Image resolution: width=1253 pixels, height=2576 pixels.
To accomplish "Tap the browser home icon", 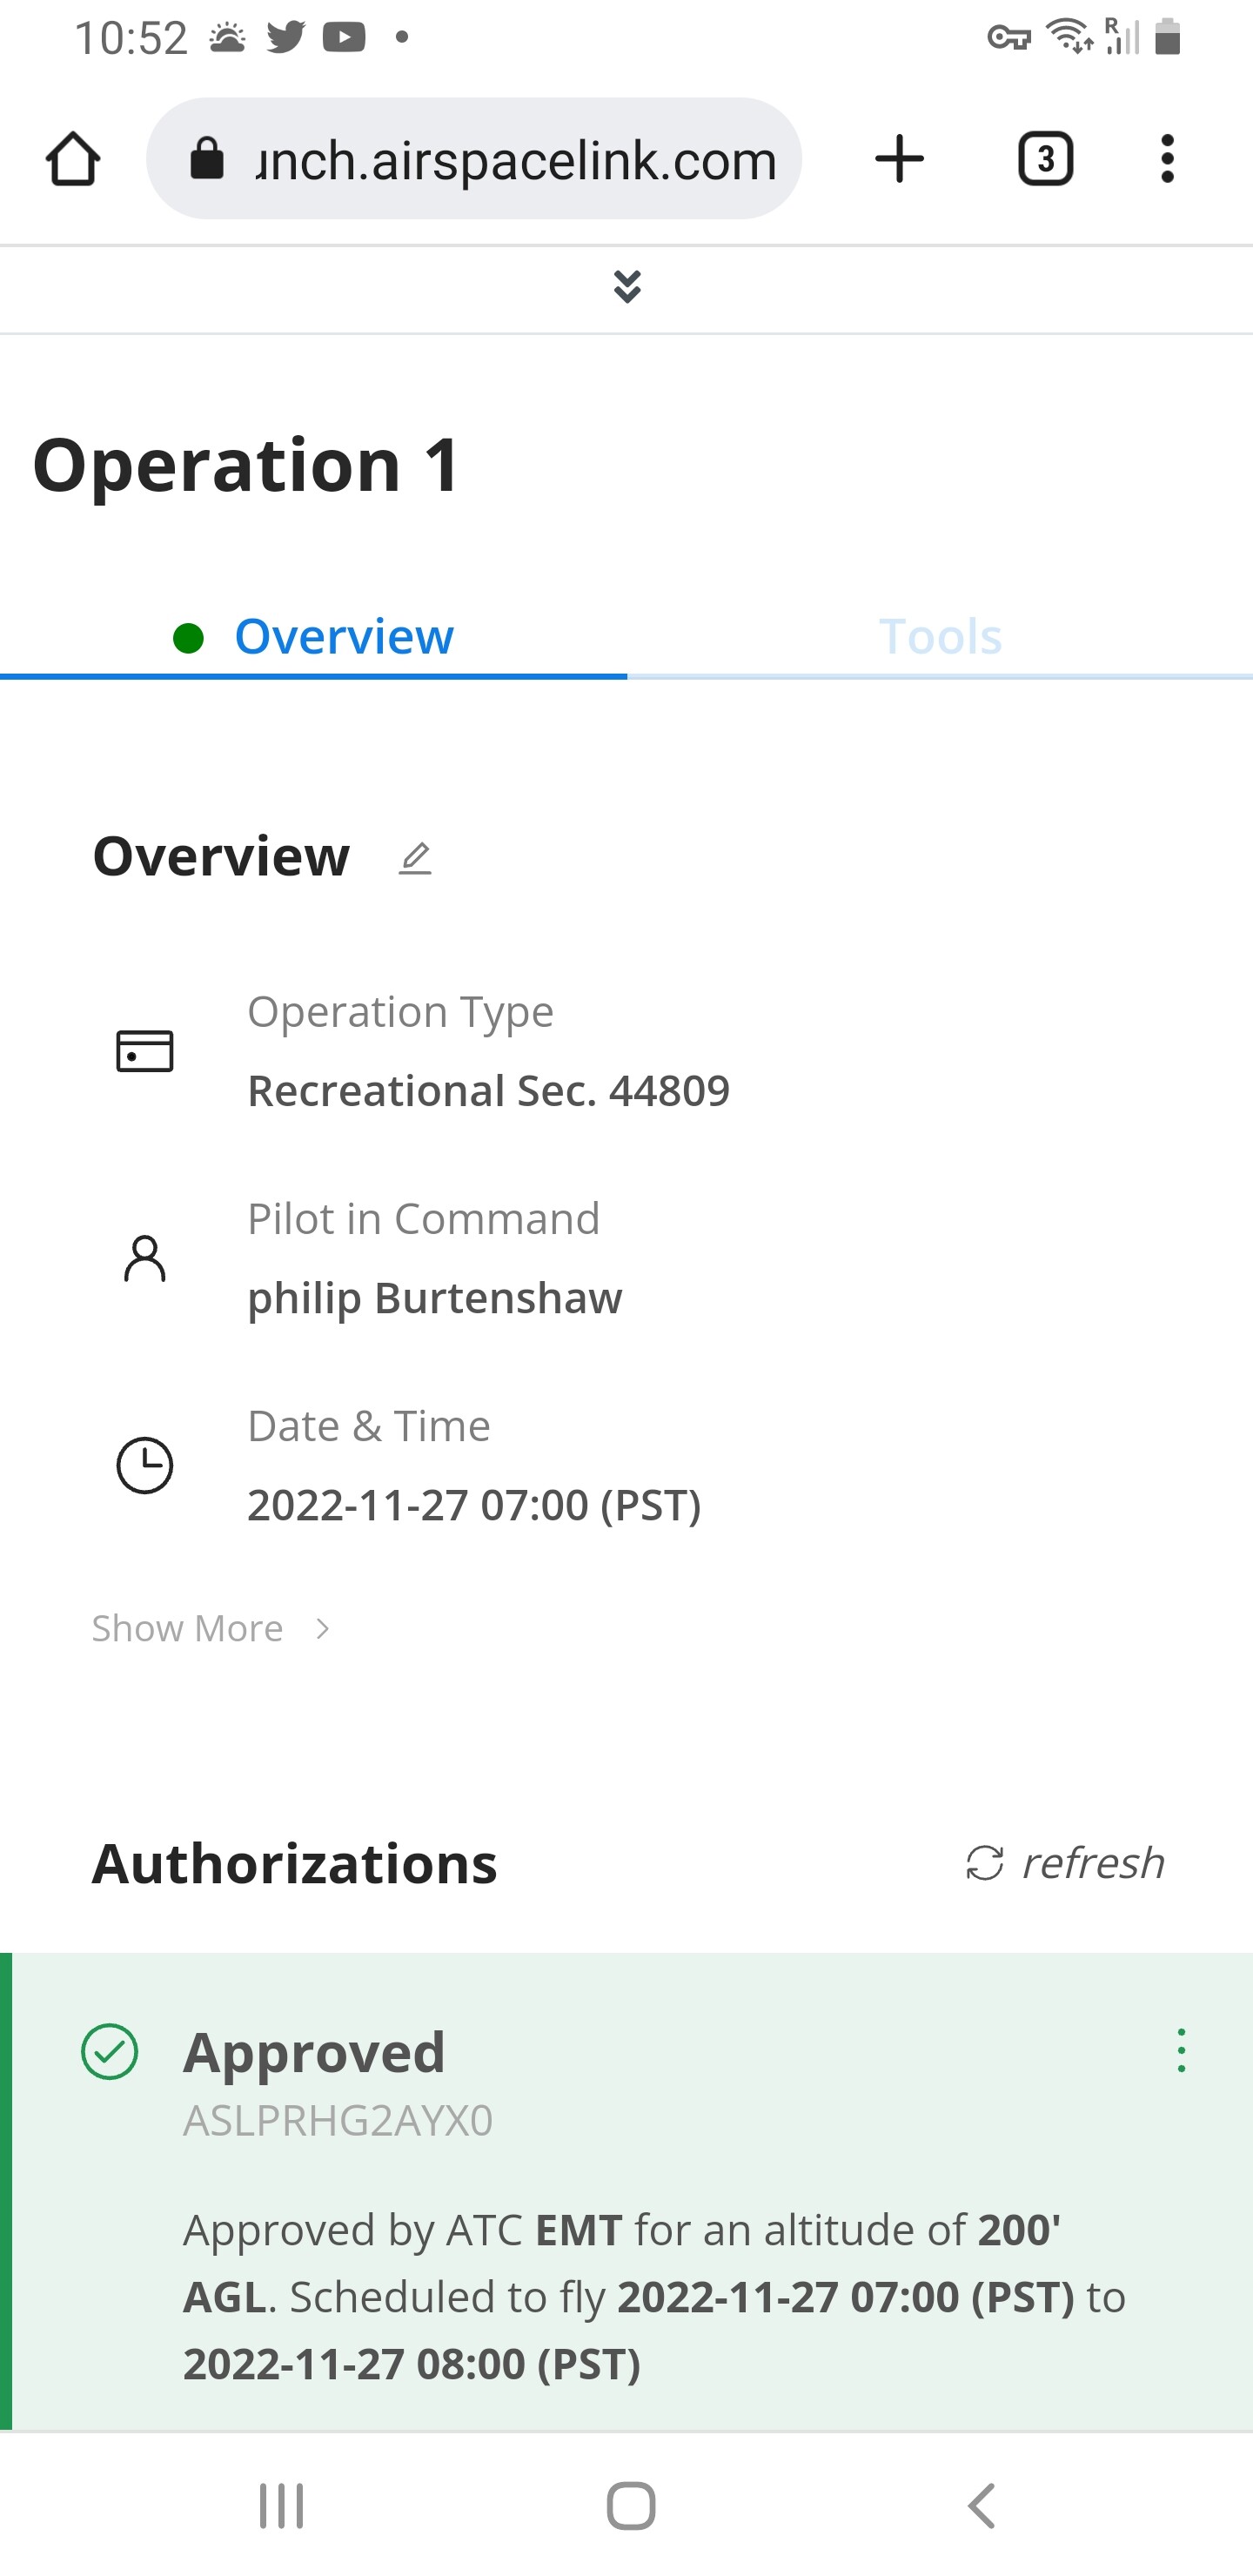I will tap(73, 159).
